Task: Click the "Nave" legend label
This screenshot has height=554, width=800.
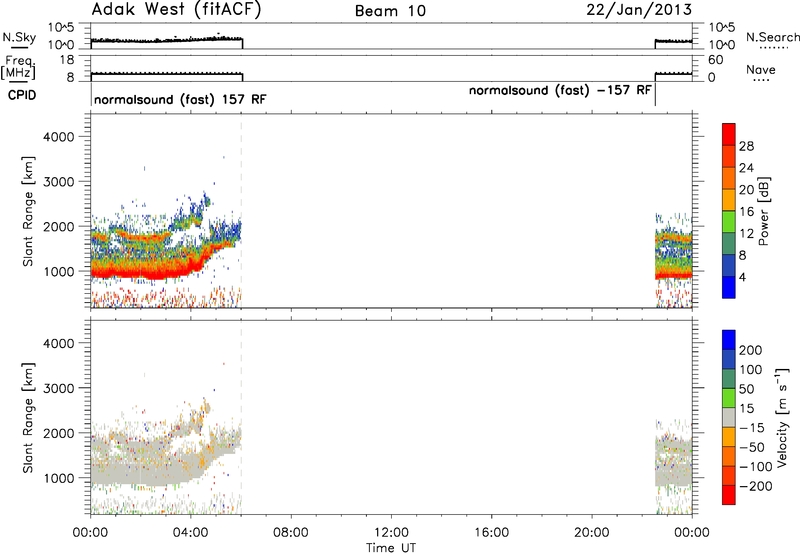Action: pyautogui.click(x=761, y=69)
